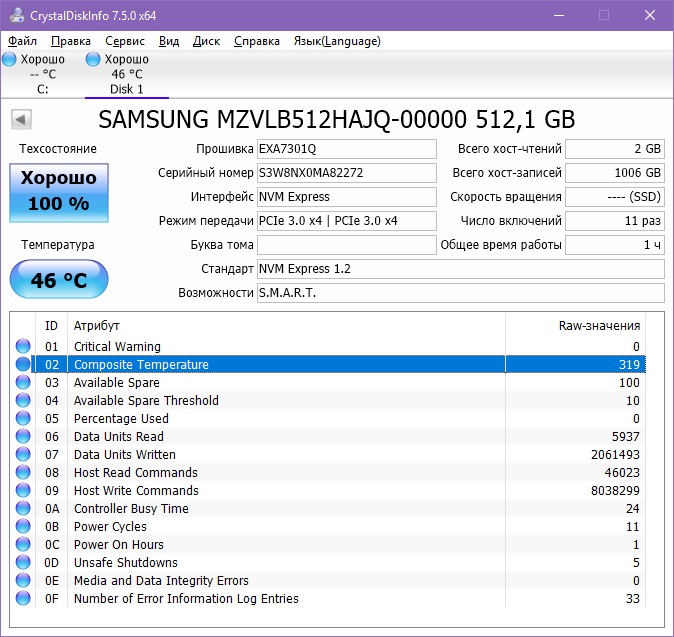Click the Интерфейс field NVM Express
The image size is (674, 637).
click(347, 197)
